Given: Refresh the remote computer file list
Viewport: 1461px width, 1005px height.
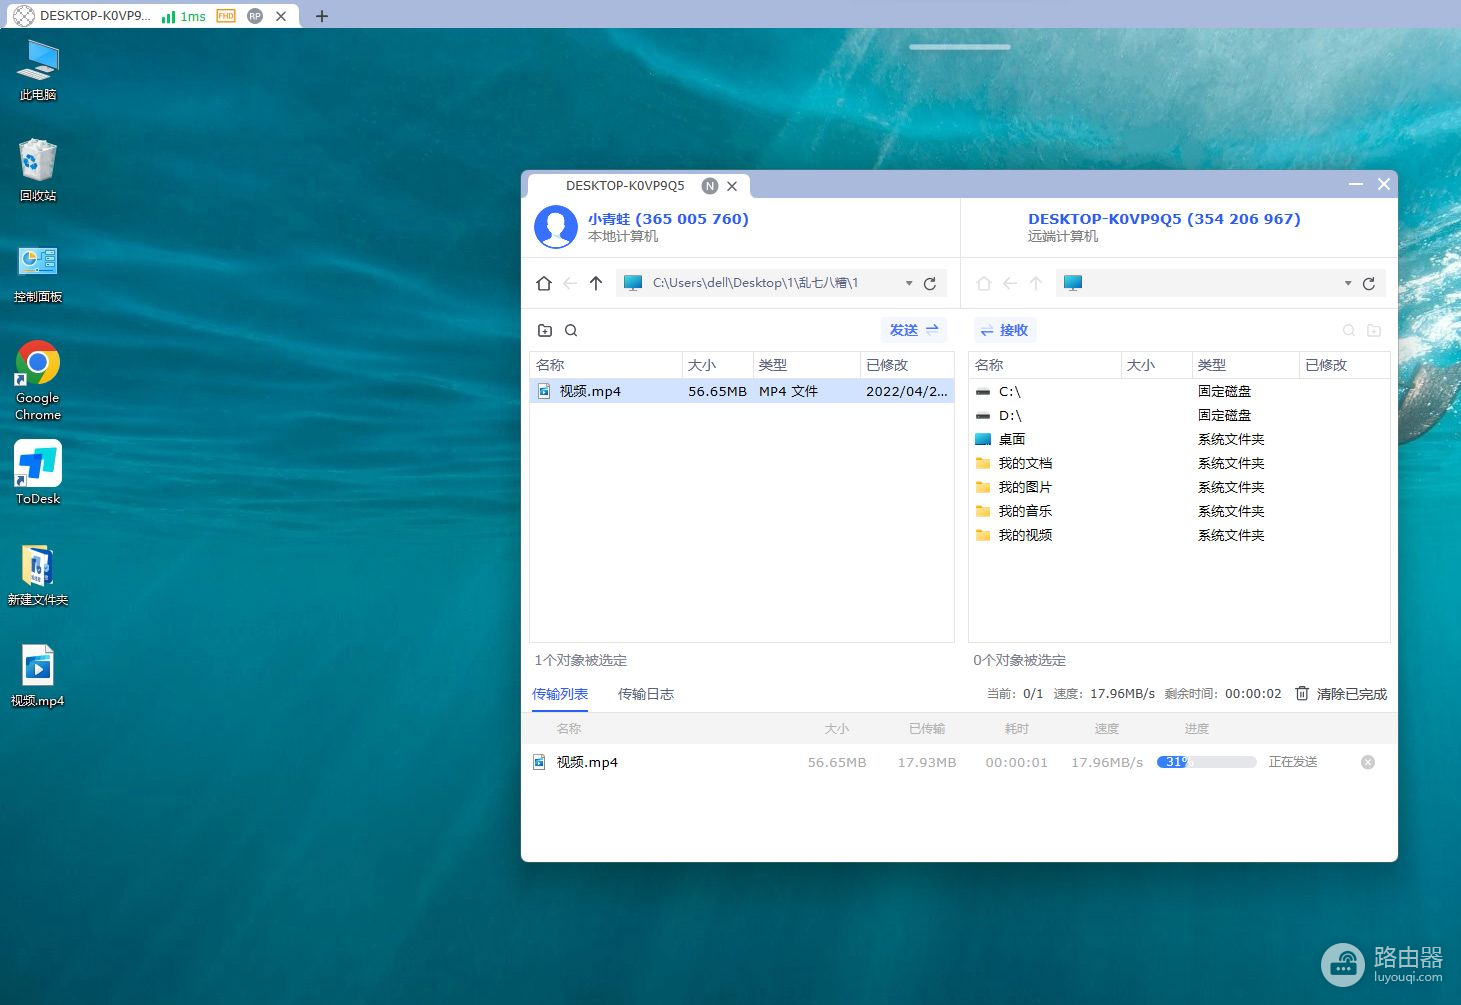Looking at the screenshot, I should (x=1369, y=284).
